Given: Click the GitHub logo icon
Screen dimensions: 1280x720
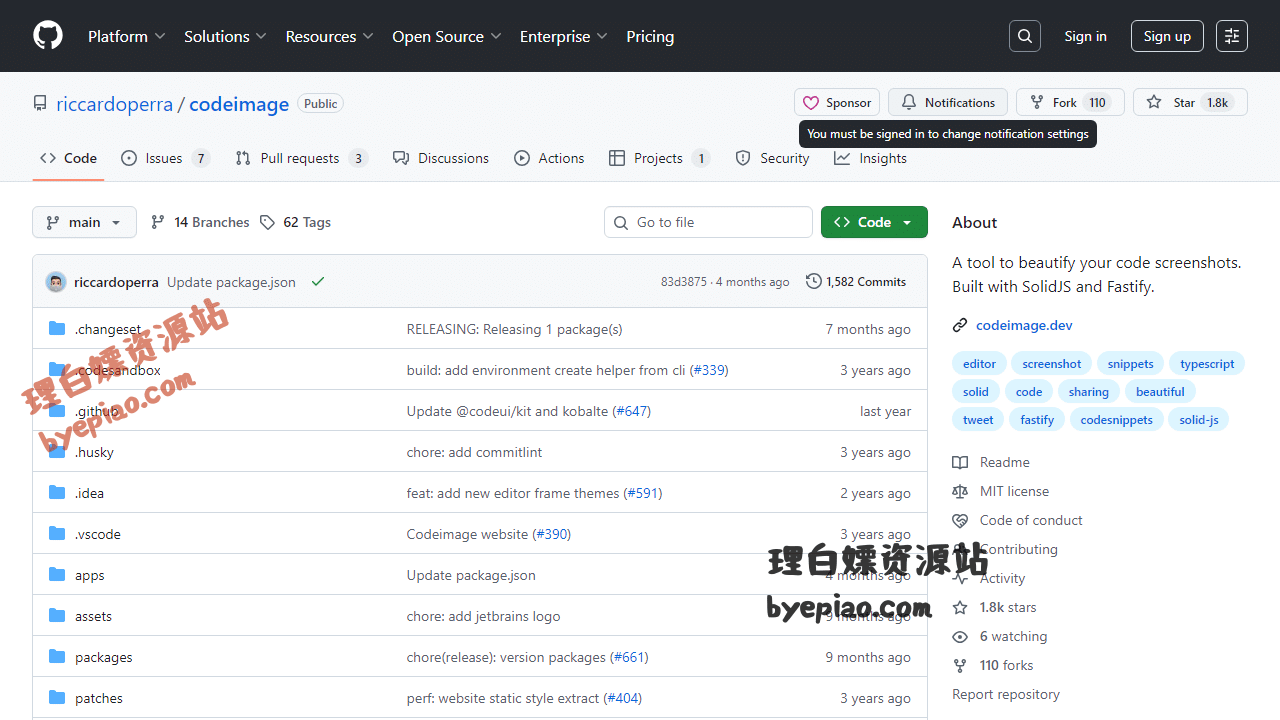Looking at the screenshot, I should [x=48, y=36].
